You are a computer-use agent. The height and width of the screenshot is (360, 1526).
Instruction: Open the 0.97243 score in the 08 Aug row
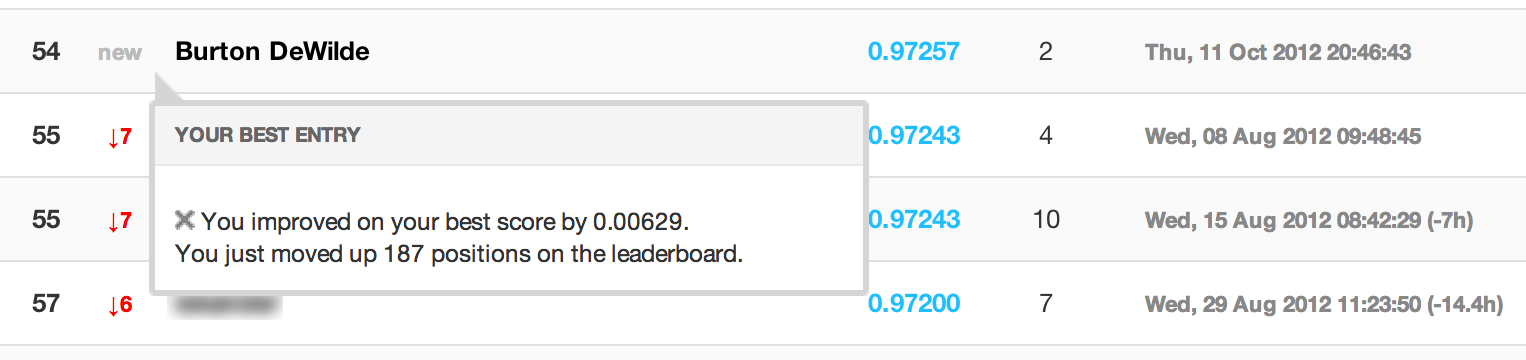click(914, 135)
